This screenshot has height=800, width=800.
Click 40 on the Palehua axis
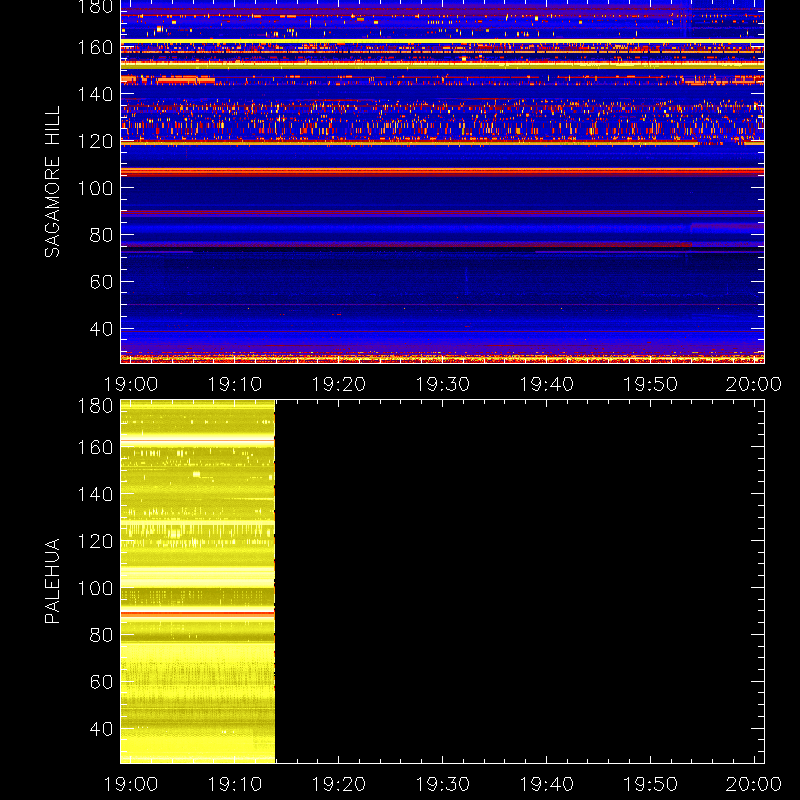(101, 729)
